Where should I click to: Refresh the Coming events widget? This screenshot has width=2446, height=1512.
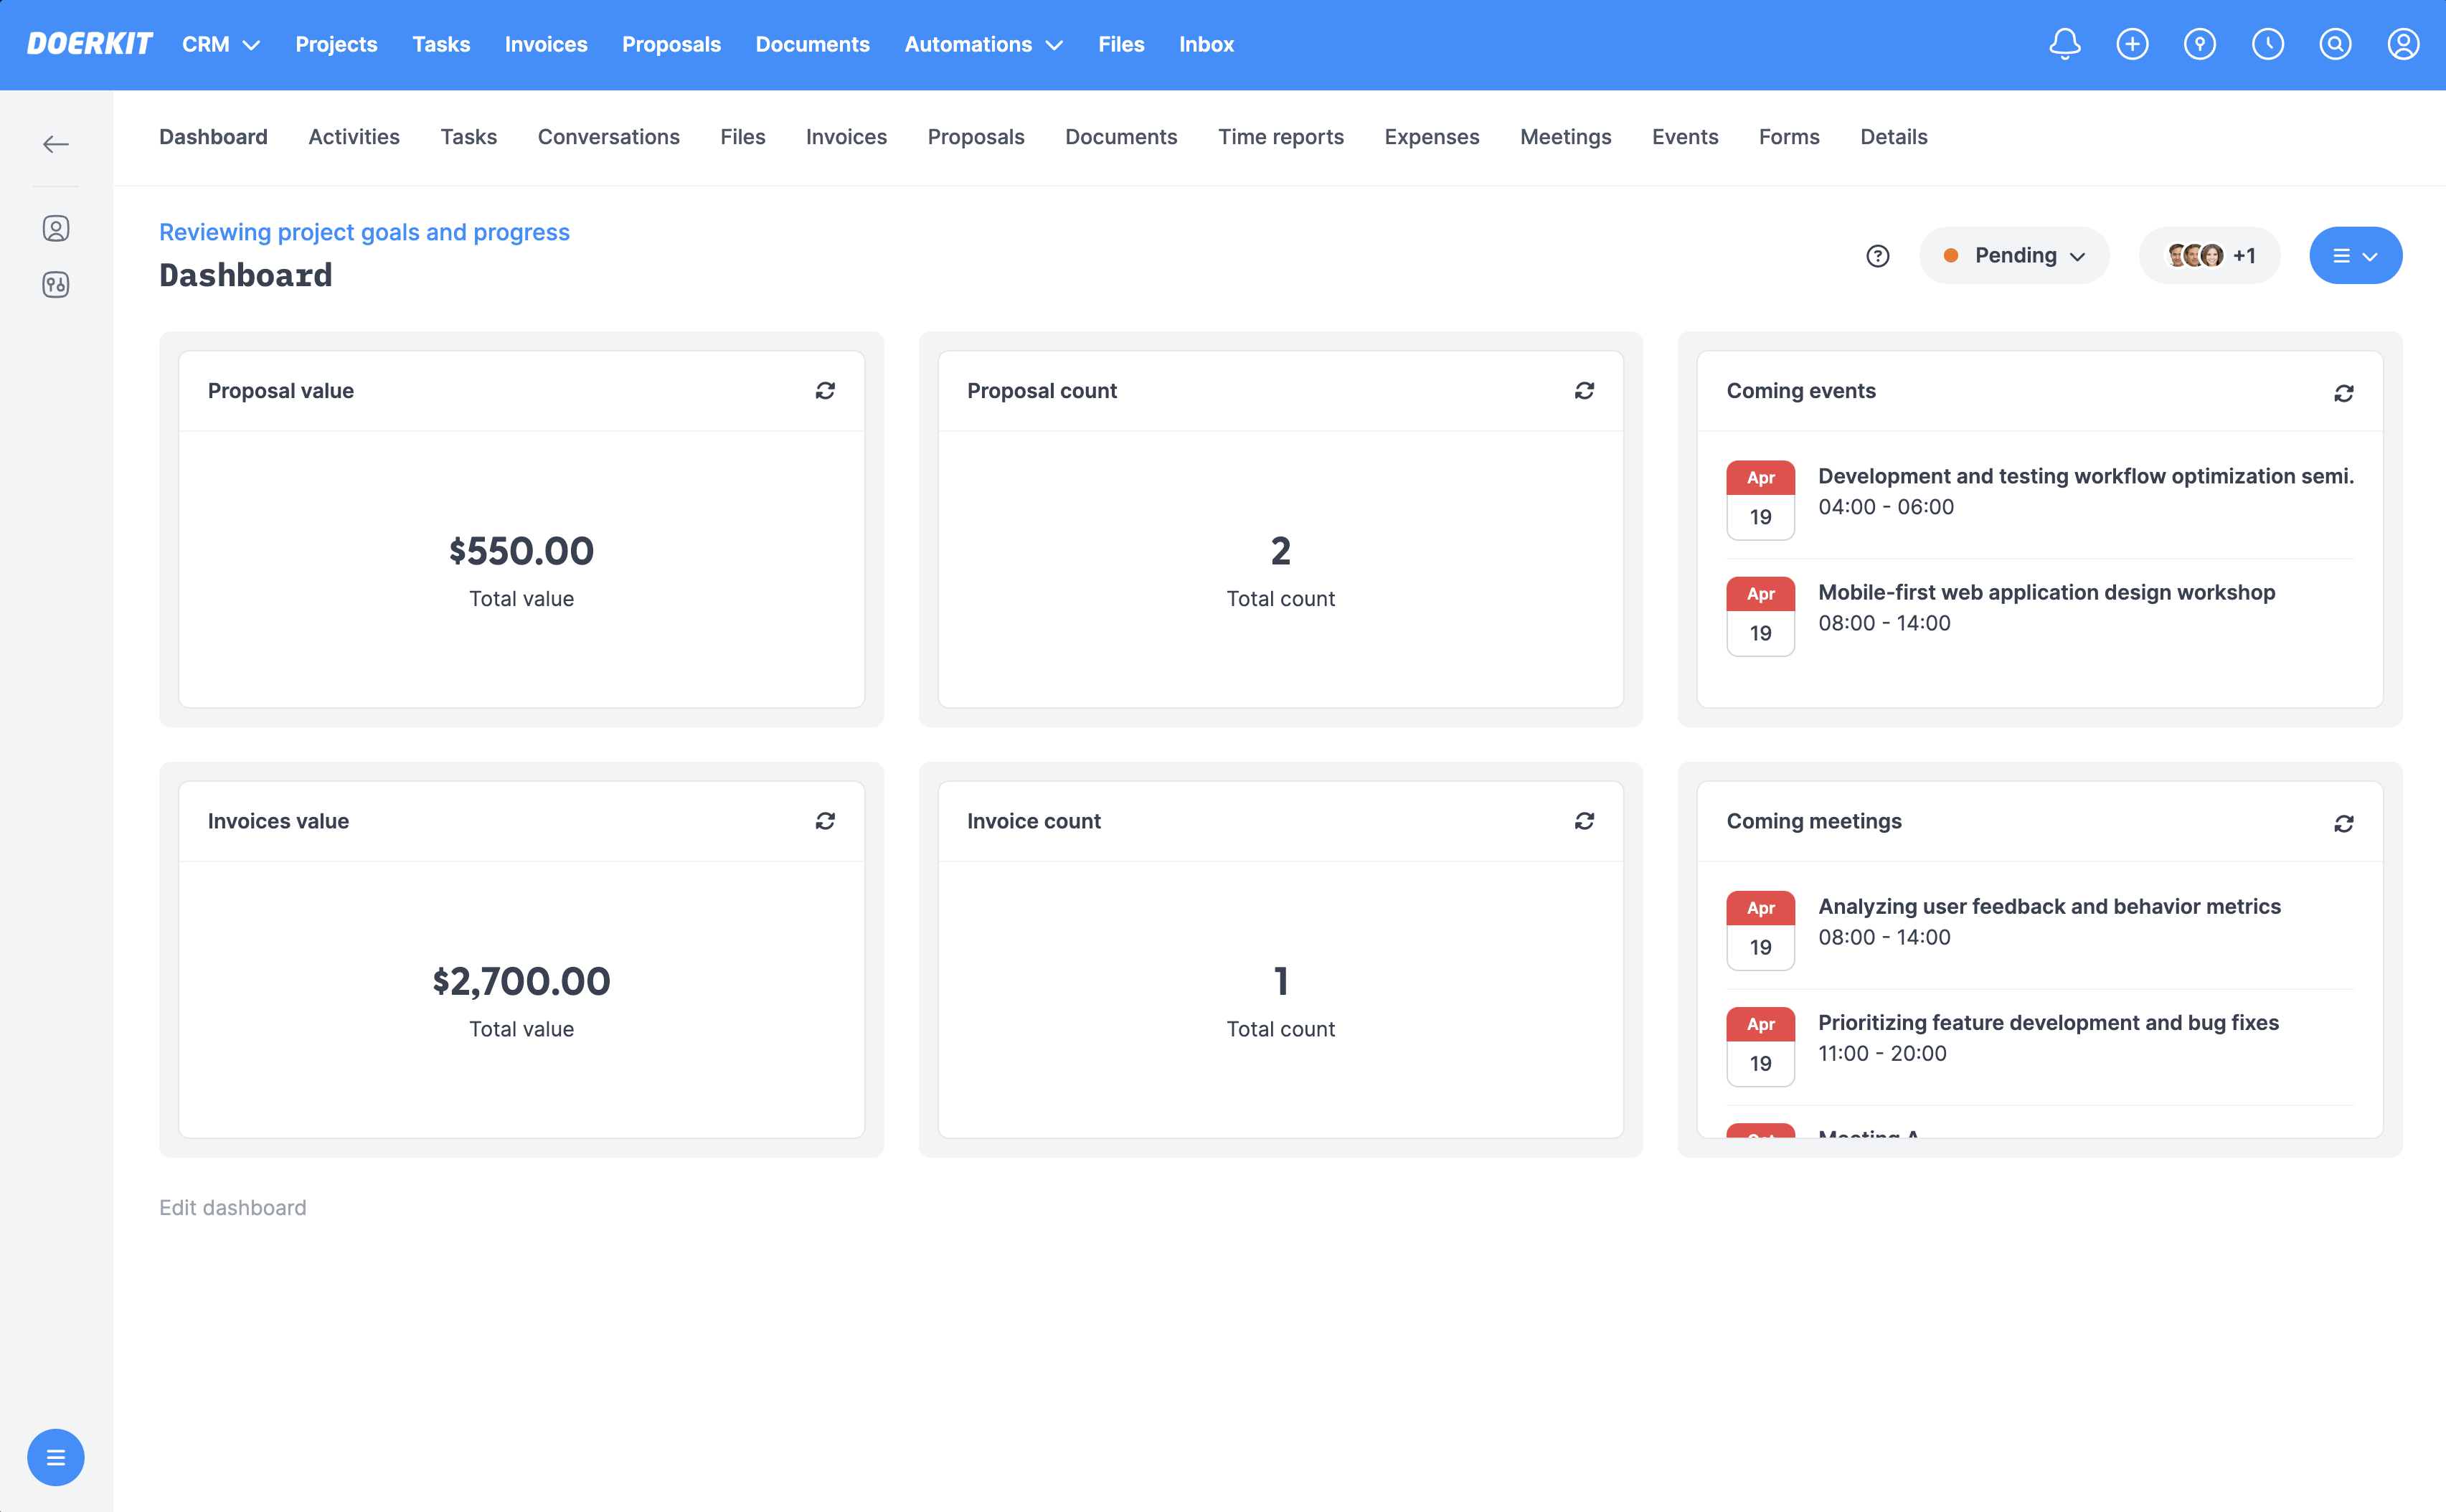(2344, 392)
